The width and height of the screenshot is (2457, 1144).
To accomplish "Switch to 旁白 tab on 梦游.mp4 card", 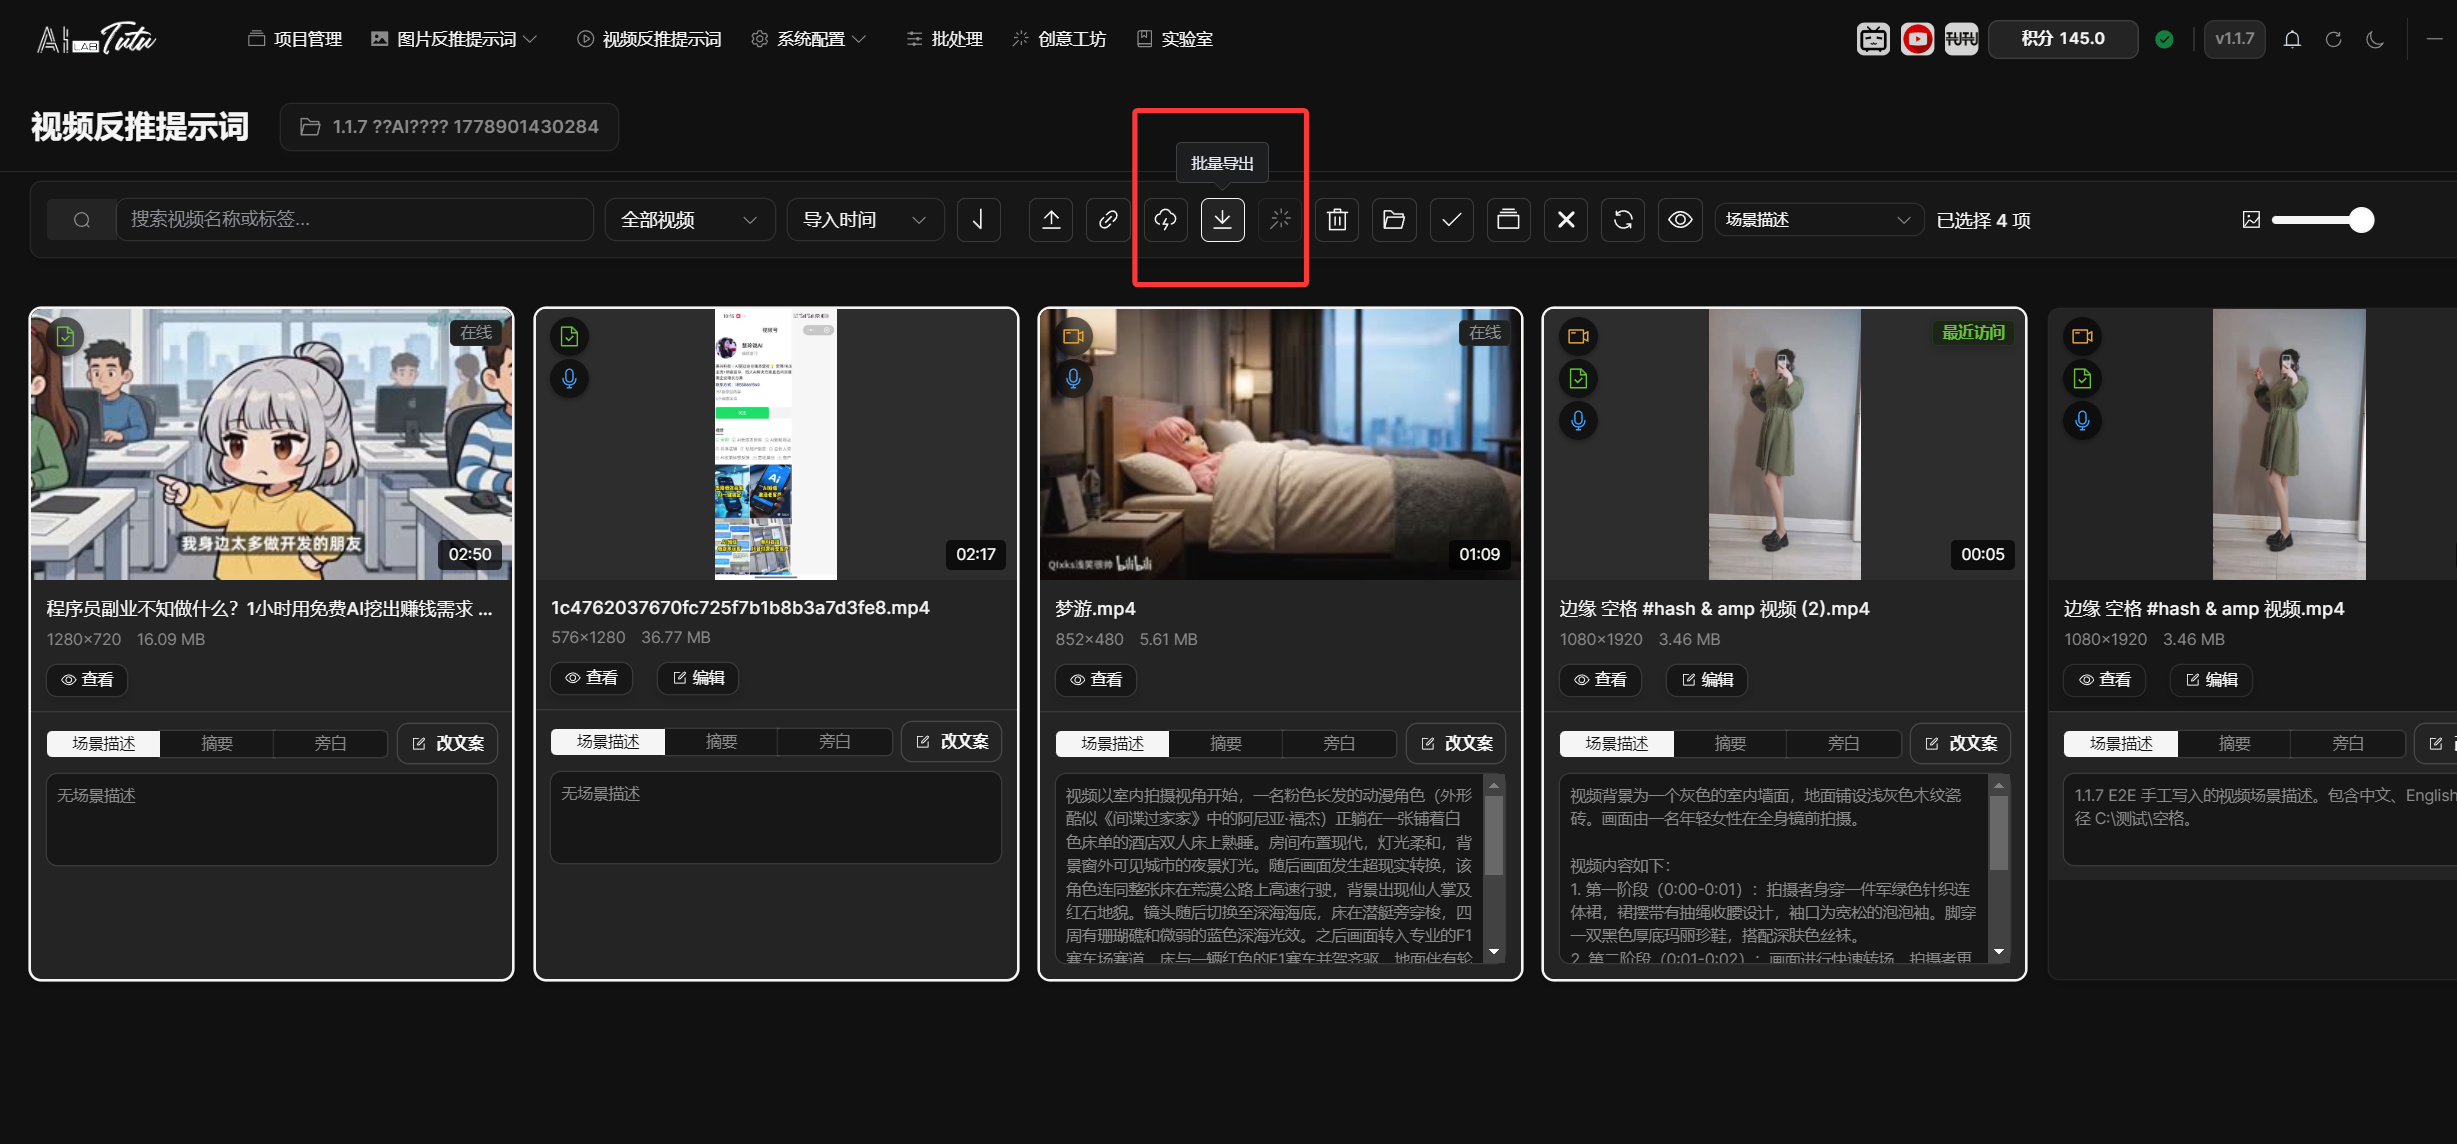I will (1338, 743).
